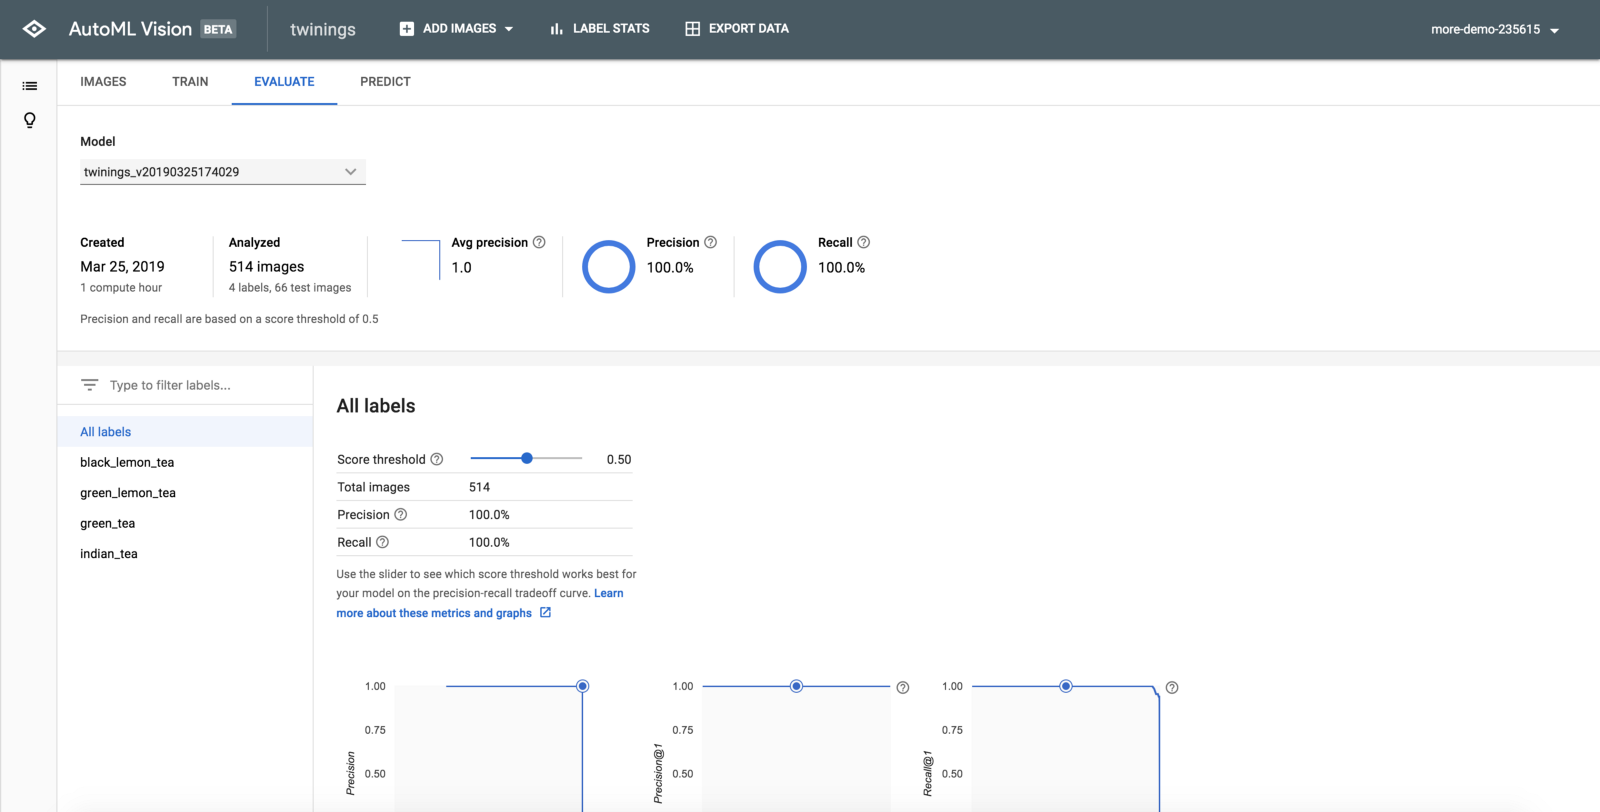Click the score threshold slider handle
Image resolution: width=1600 pixels, height=812 pixels.
527,458
